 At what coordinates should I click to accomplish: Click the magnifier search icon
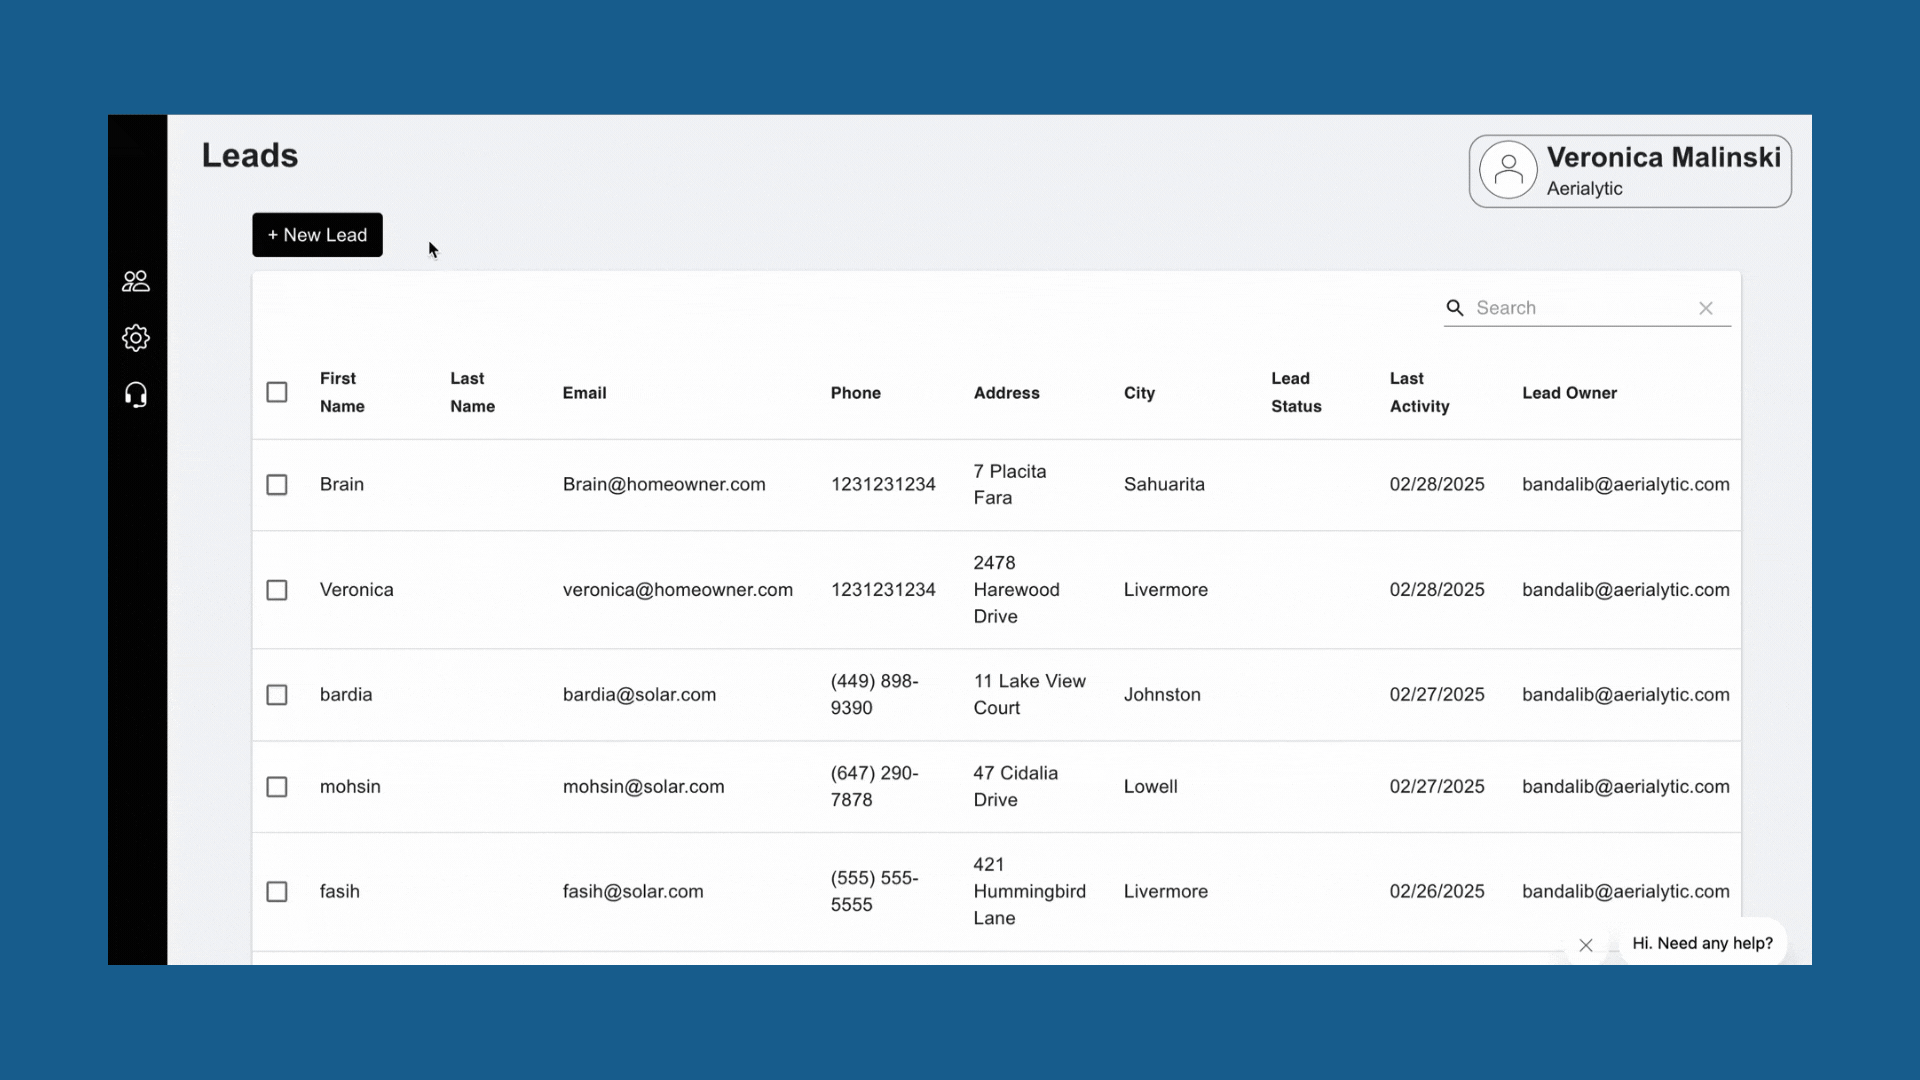(1455, 308)
